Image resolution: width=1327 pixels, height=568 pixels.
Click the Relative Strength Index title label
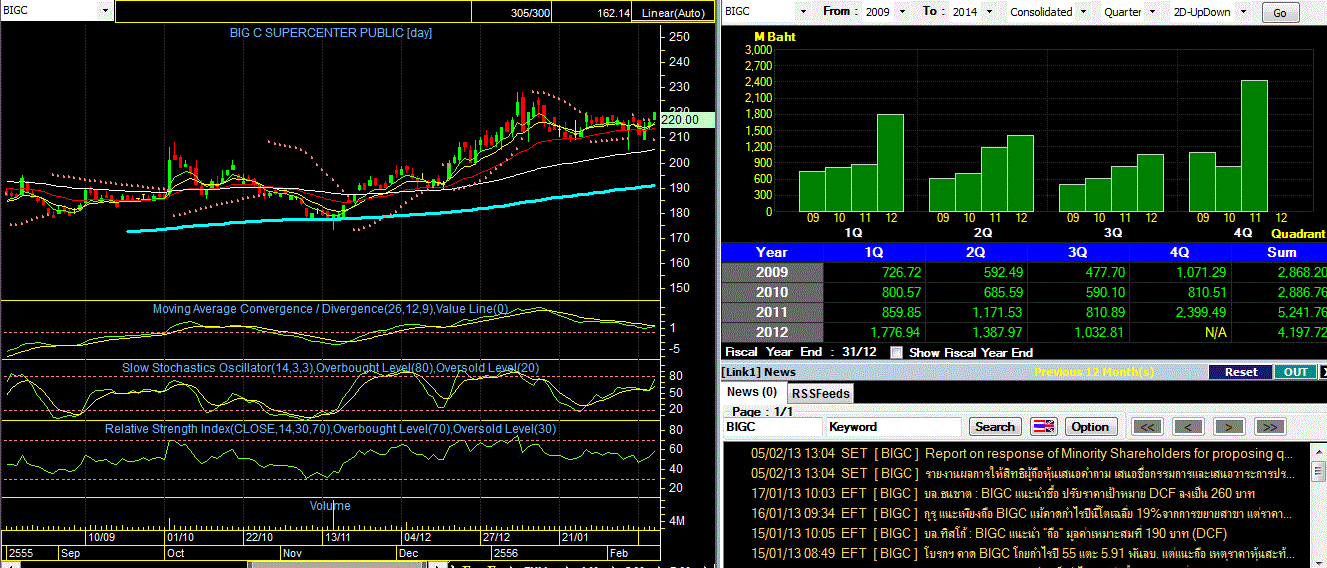[x=330, y=429]
